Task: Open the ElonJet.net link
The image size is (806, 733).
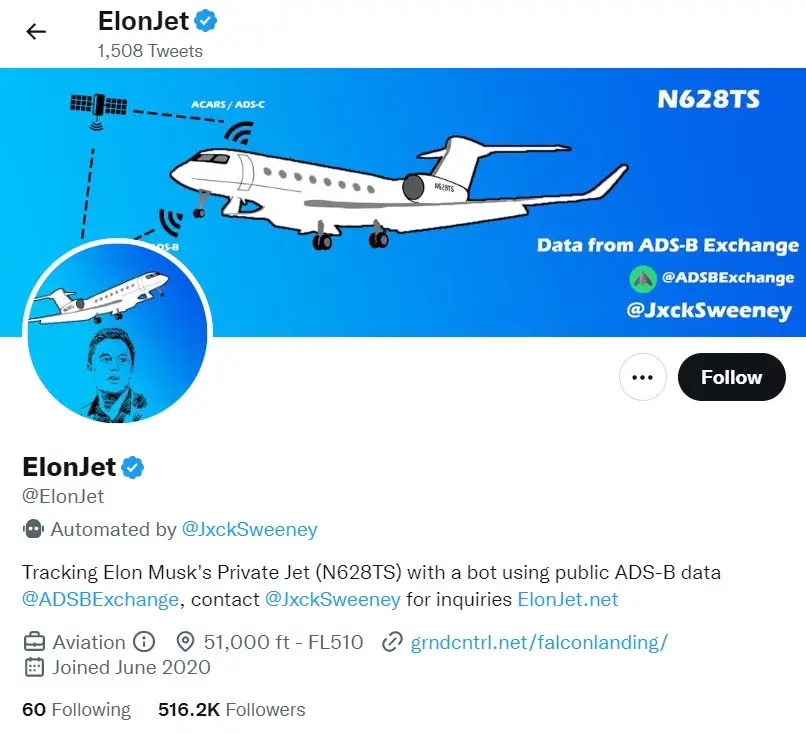Action: (x=567, y=600)
